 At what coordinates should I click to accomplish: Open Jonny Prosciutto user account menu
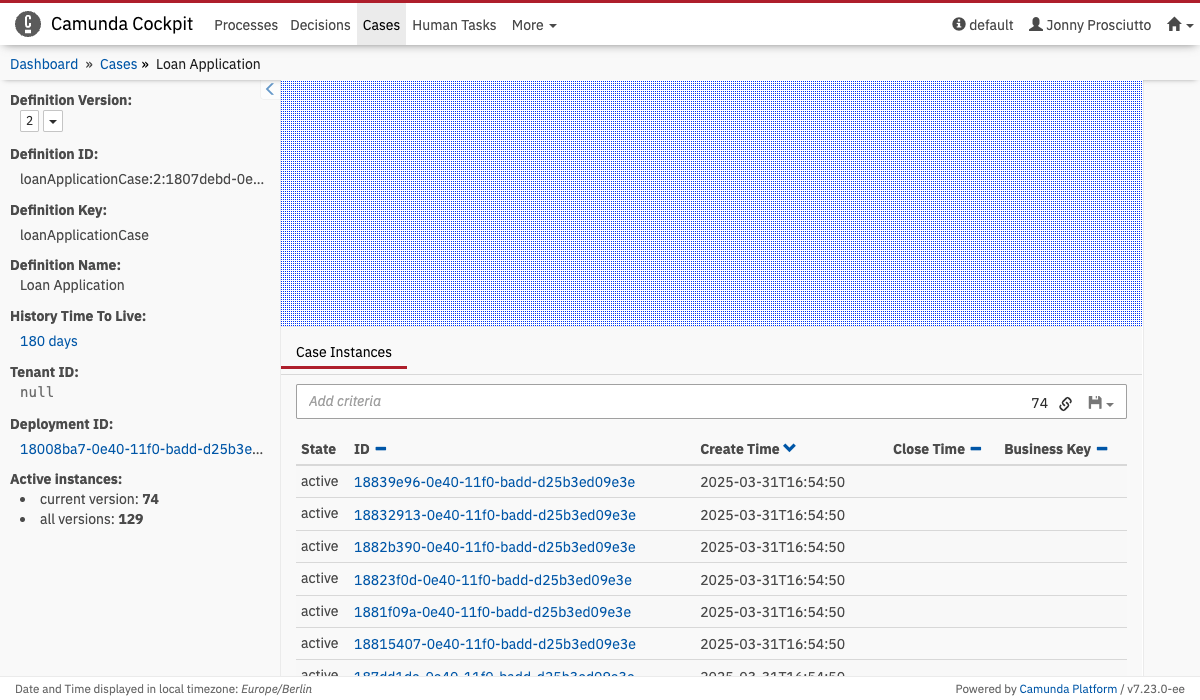pos(1090,25)
